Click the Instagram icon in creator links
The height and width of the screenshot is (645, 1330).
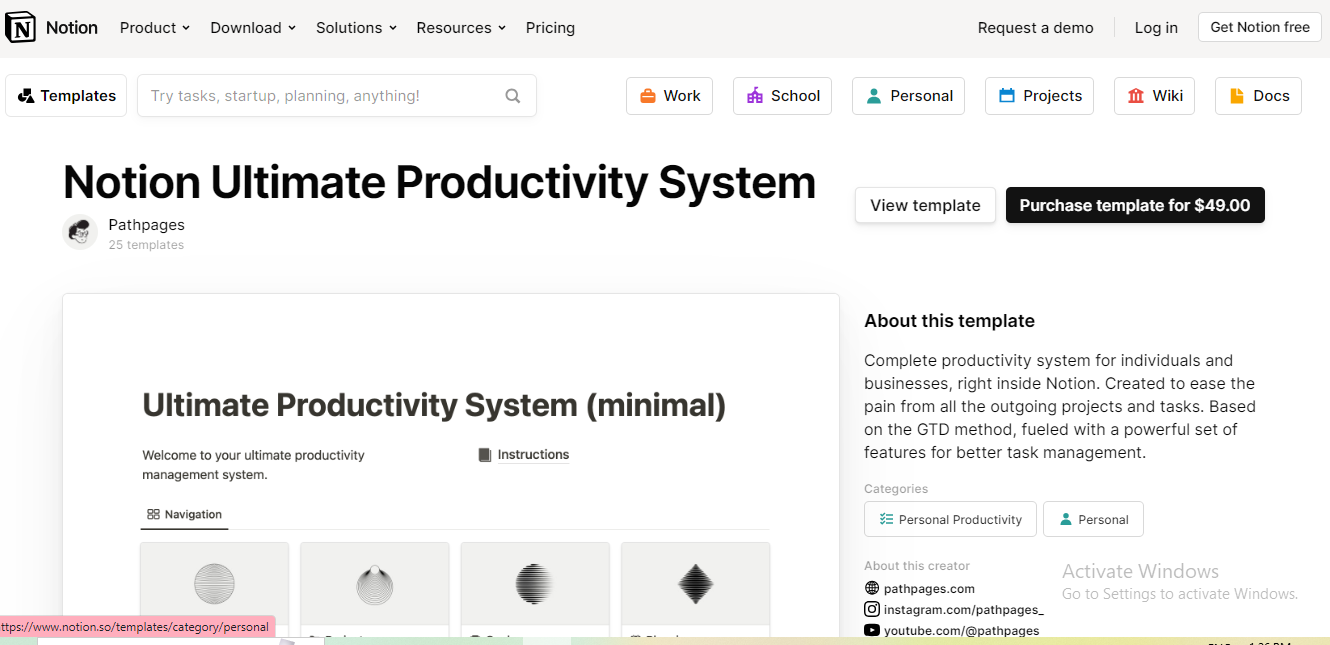point(872,609)
